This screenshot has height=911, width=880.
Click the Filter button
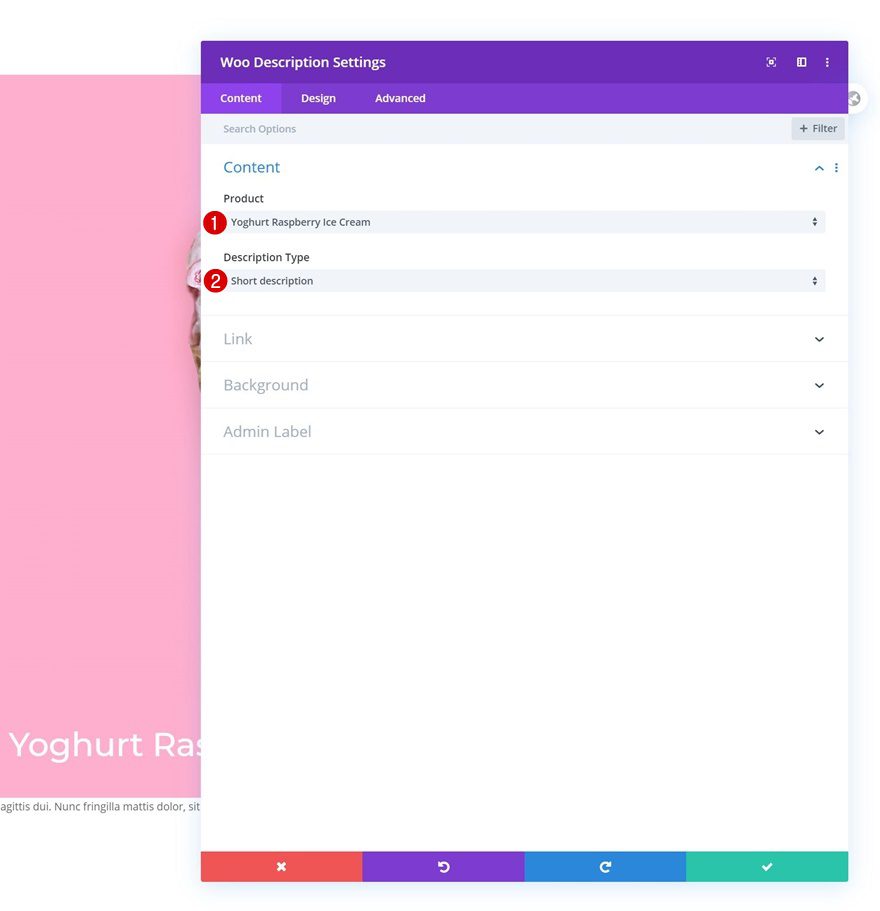818,128
